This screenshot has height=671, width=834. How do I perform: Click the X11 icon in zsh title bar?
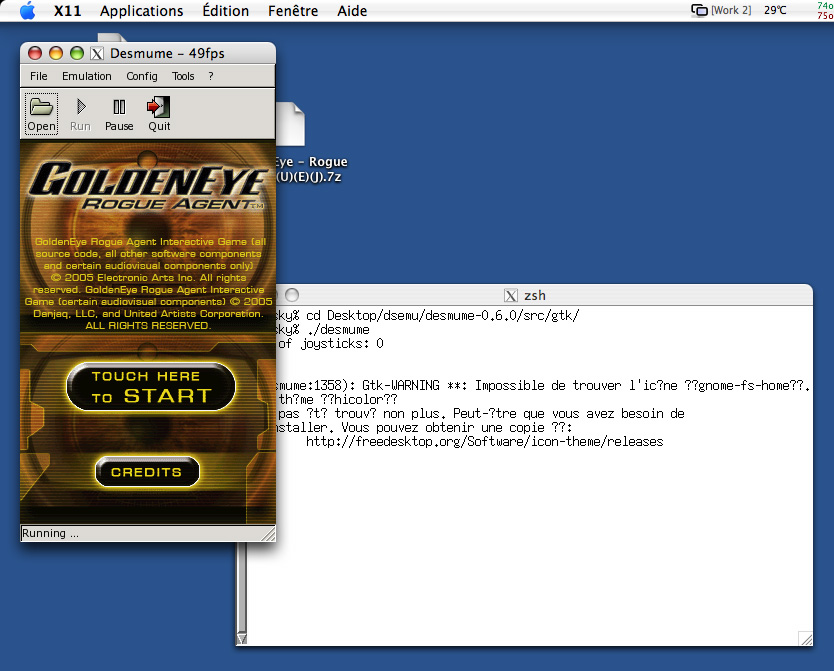511,296
